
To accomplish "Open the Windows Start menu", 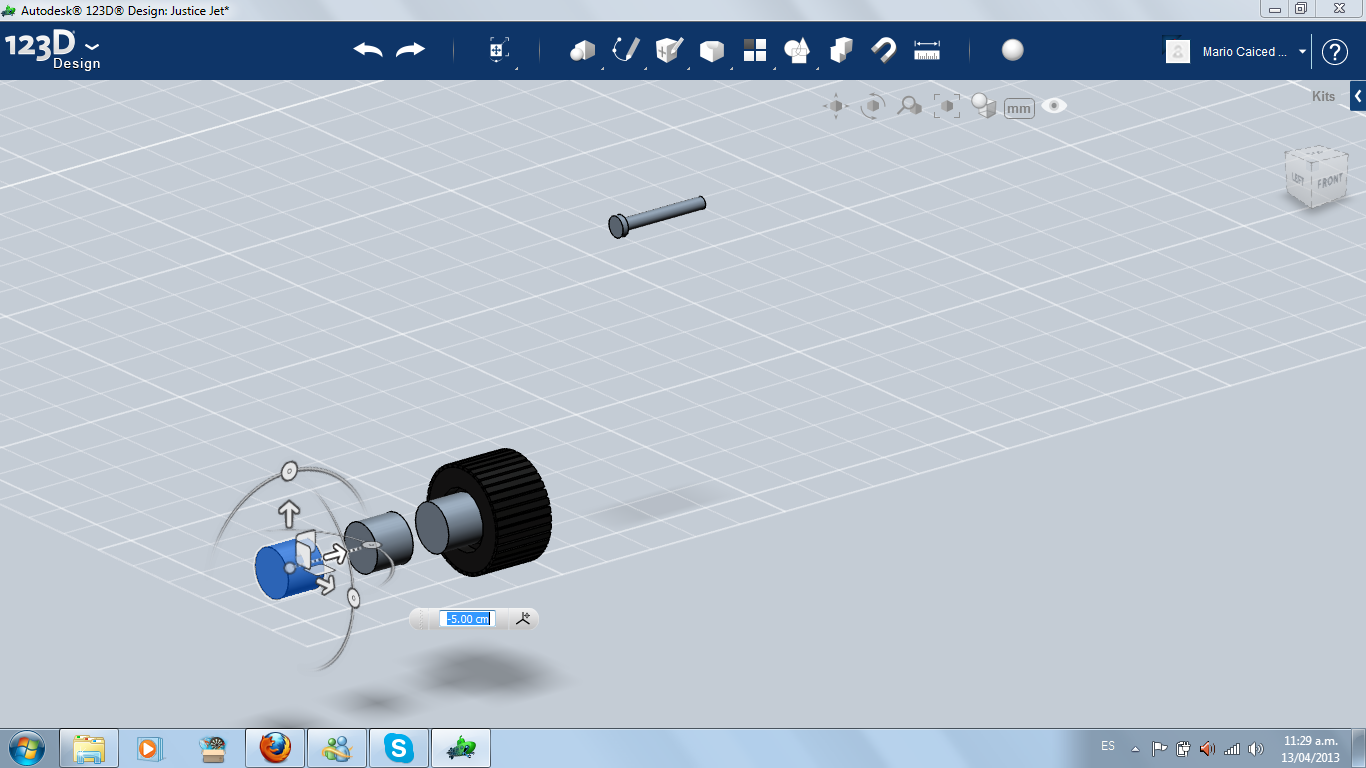I will pos(26,748).
